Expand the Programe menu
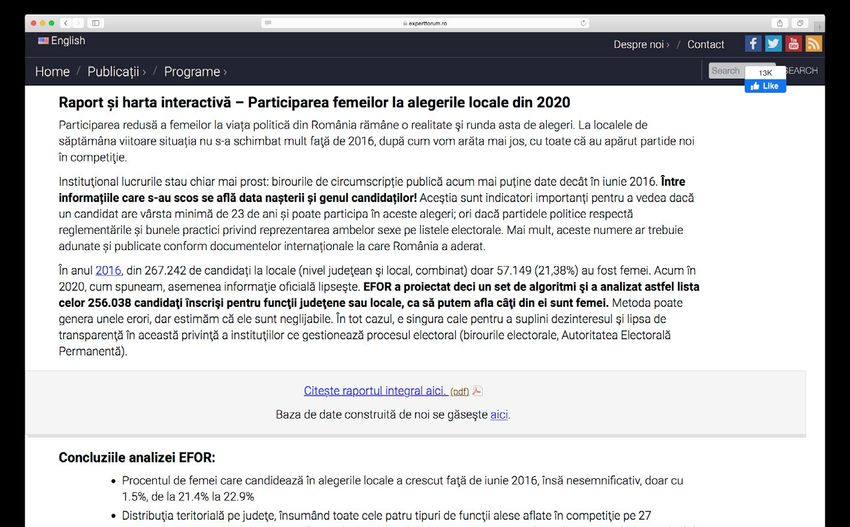 pyautogui.click(x=195, y=72)
